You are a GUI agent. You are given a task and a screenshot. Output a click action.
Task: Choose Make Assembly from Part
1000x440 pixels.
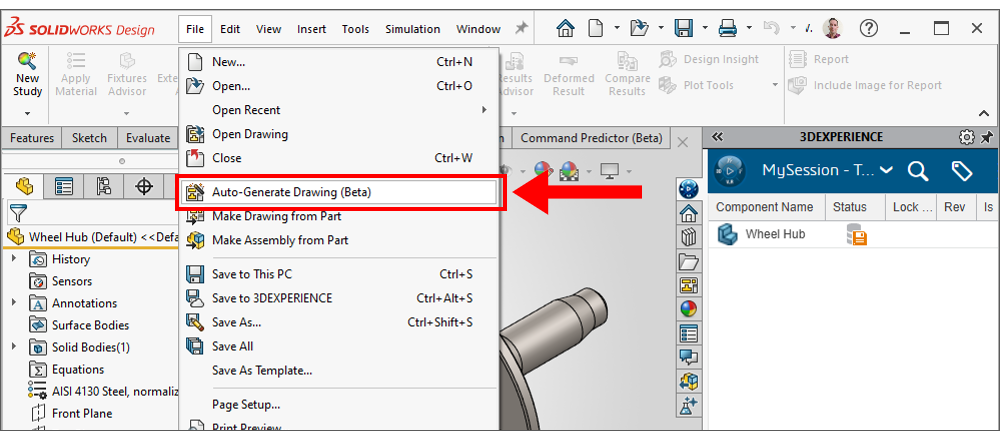click(337, 240)
